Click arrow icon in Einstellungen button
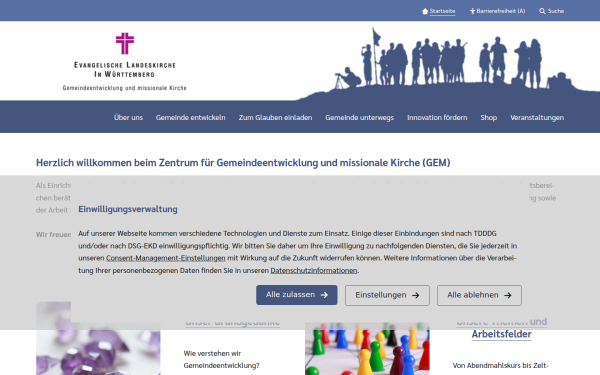 coord(416,295)
